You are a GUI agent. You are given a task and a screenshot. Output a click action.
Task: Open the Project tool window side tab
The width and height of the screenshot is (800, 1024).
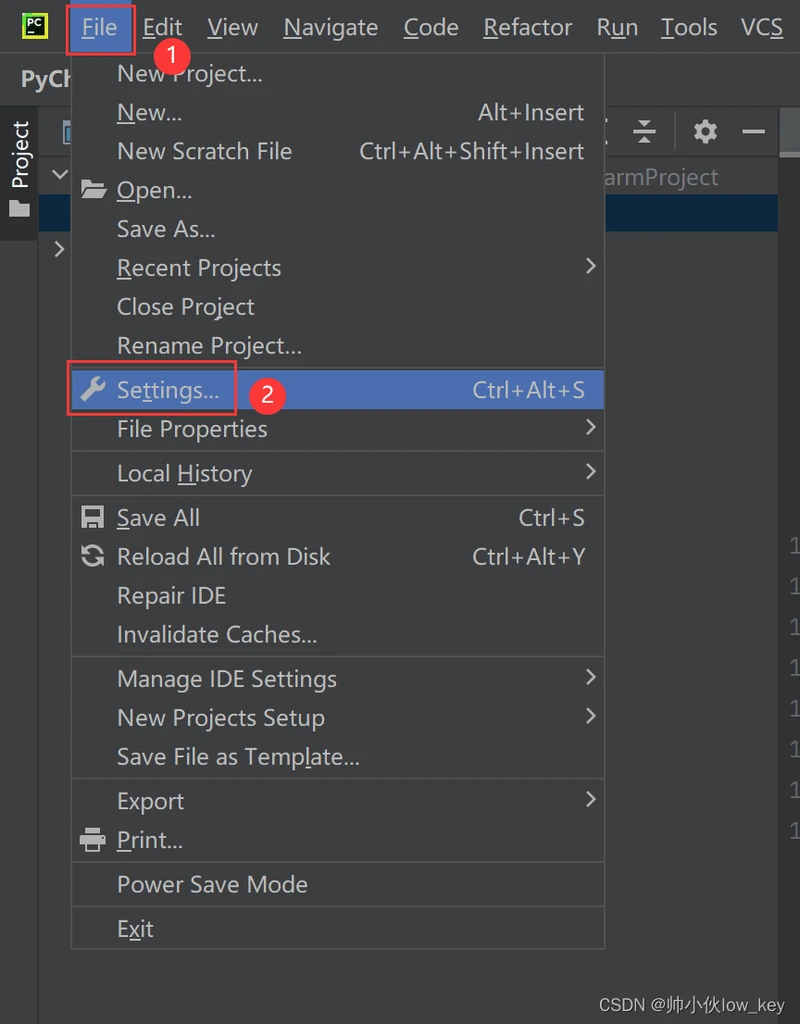19,172
